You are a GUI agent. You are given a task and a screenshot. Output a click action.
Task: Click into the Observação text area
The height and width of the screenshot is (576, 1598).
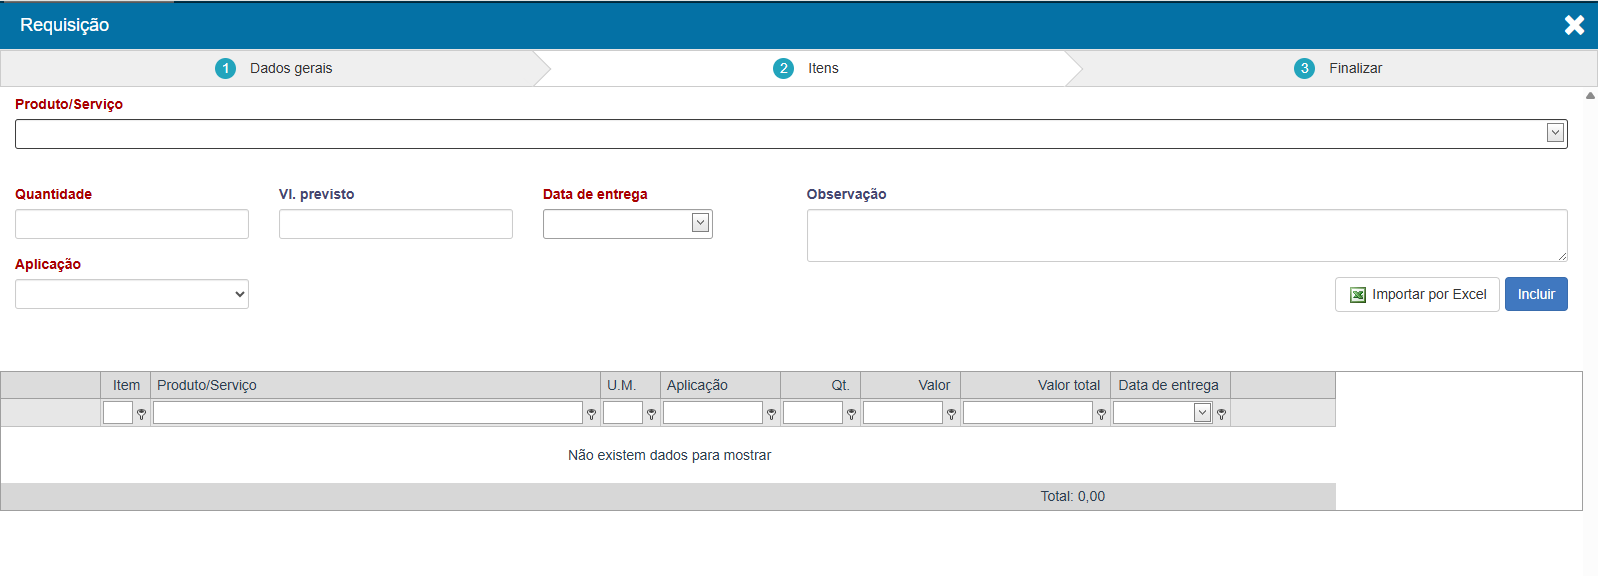tap(1186, 235)
